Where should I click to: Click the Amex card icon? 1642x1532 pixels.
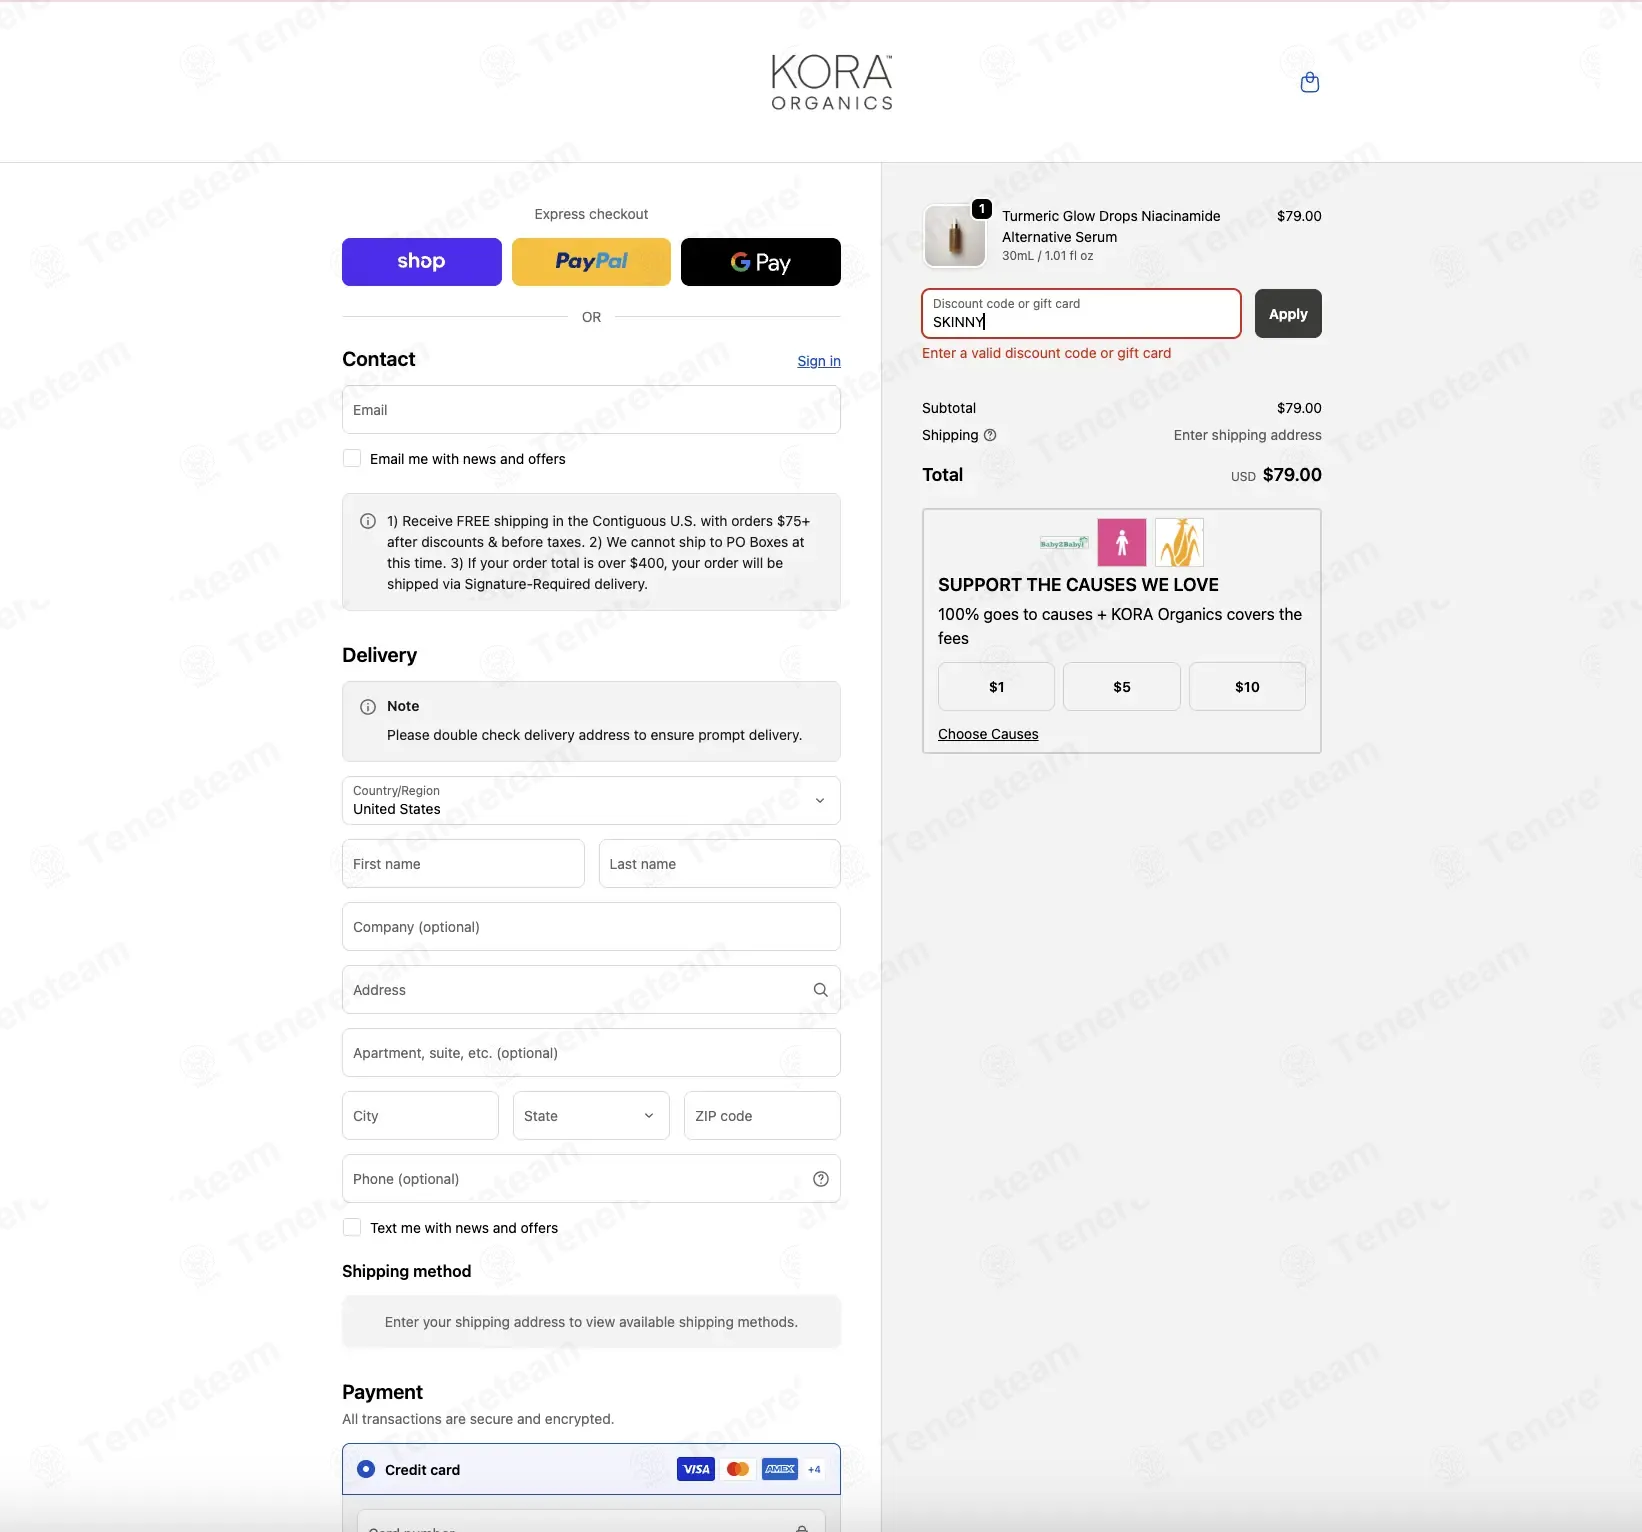(780, 1469)
